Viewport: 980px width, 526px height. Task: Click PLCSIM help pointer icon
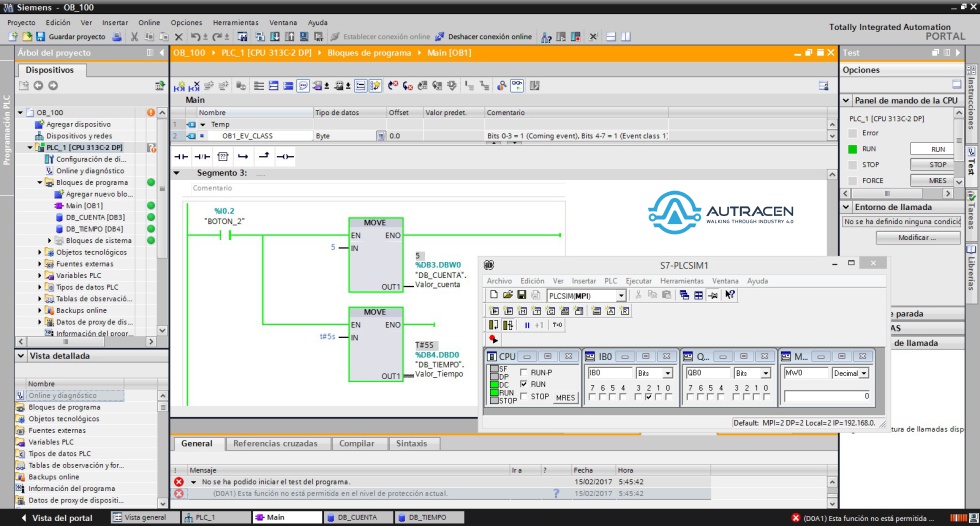coord(729,295)
